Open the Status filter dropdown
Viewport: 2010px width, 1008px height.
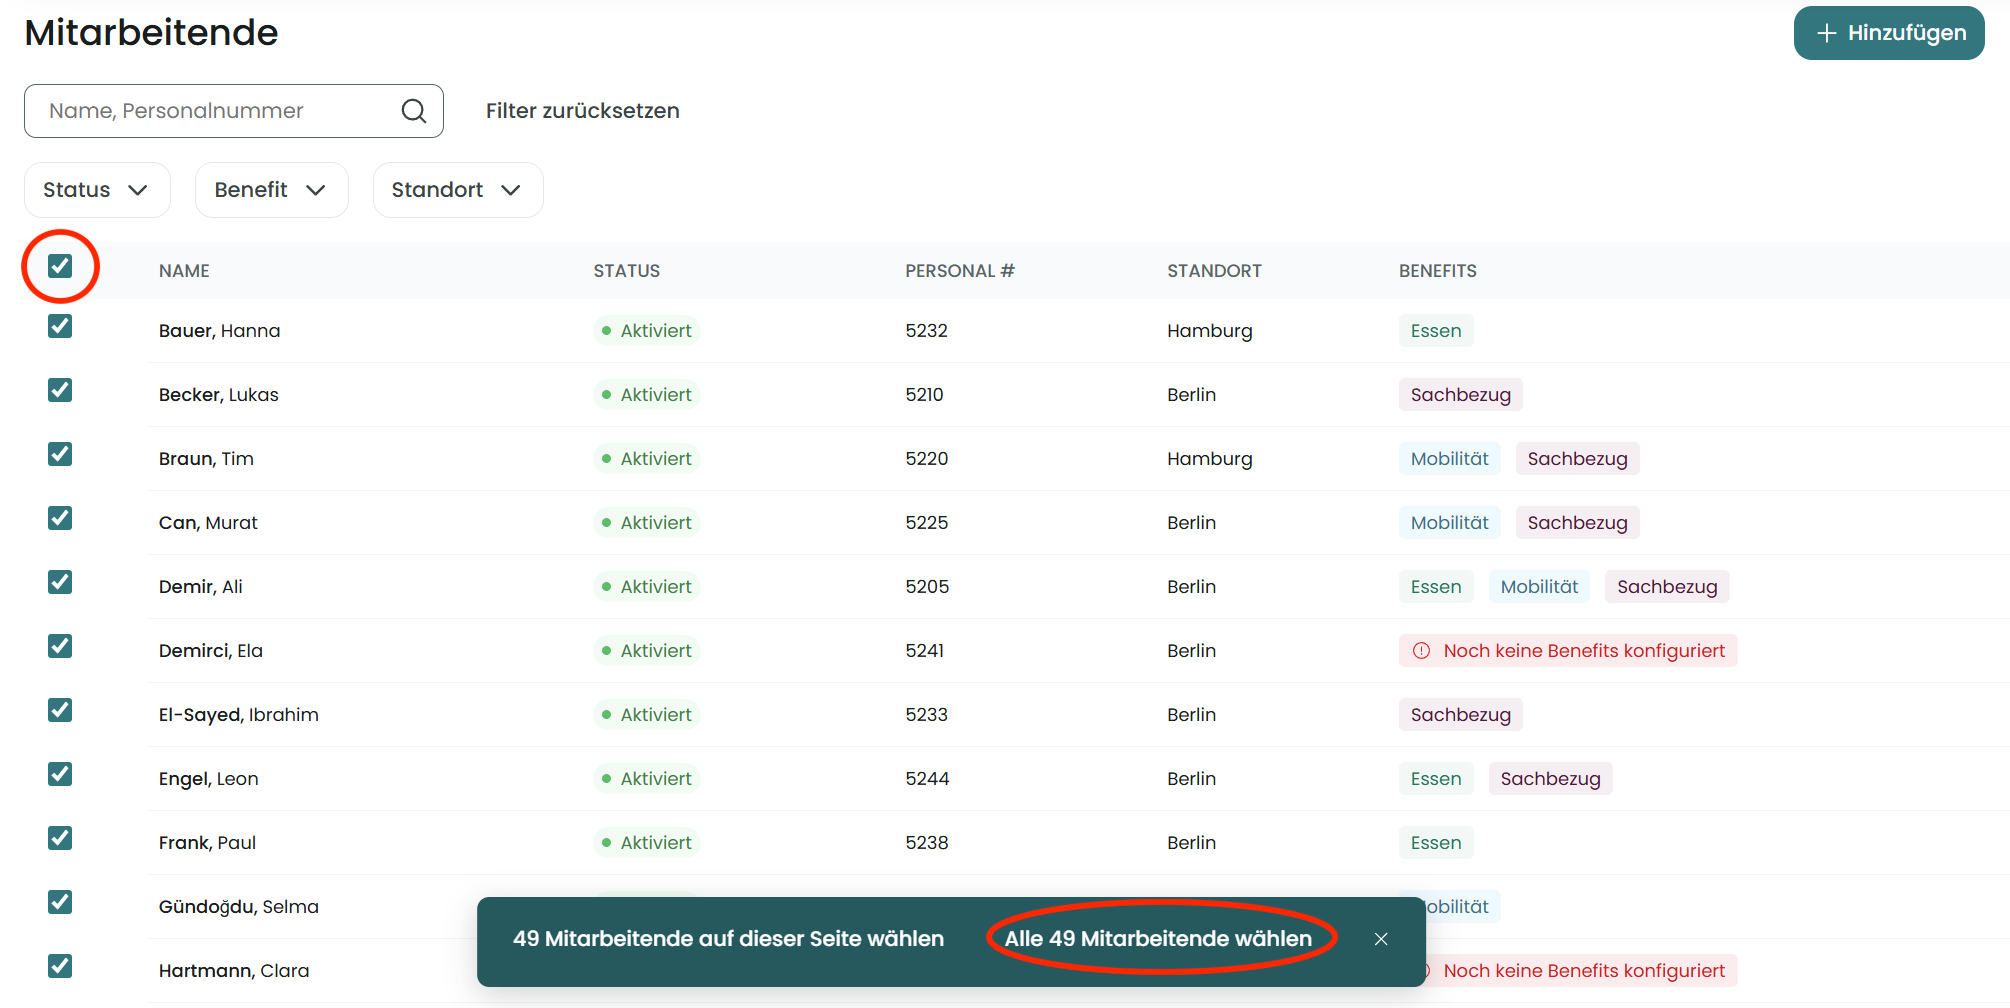[x=96, y=190]
